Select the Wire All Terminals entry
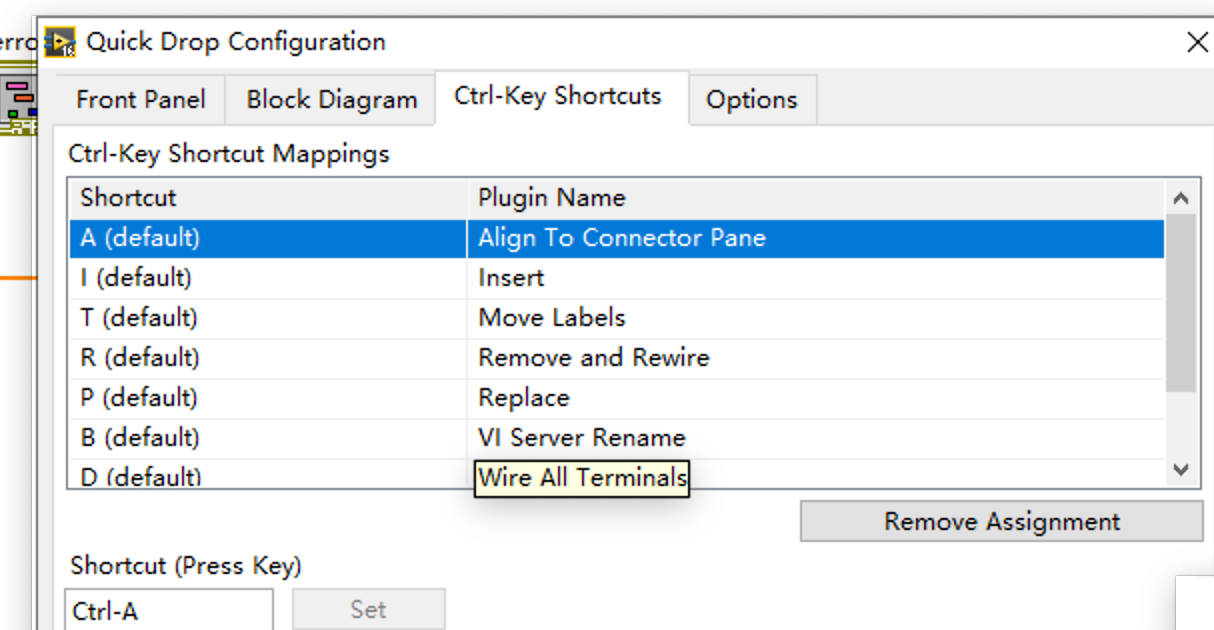This screenshot has height=630, width=1214. pos(583,477)
